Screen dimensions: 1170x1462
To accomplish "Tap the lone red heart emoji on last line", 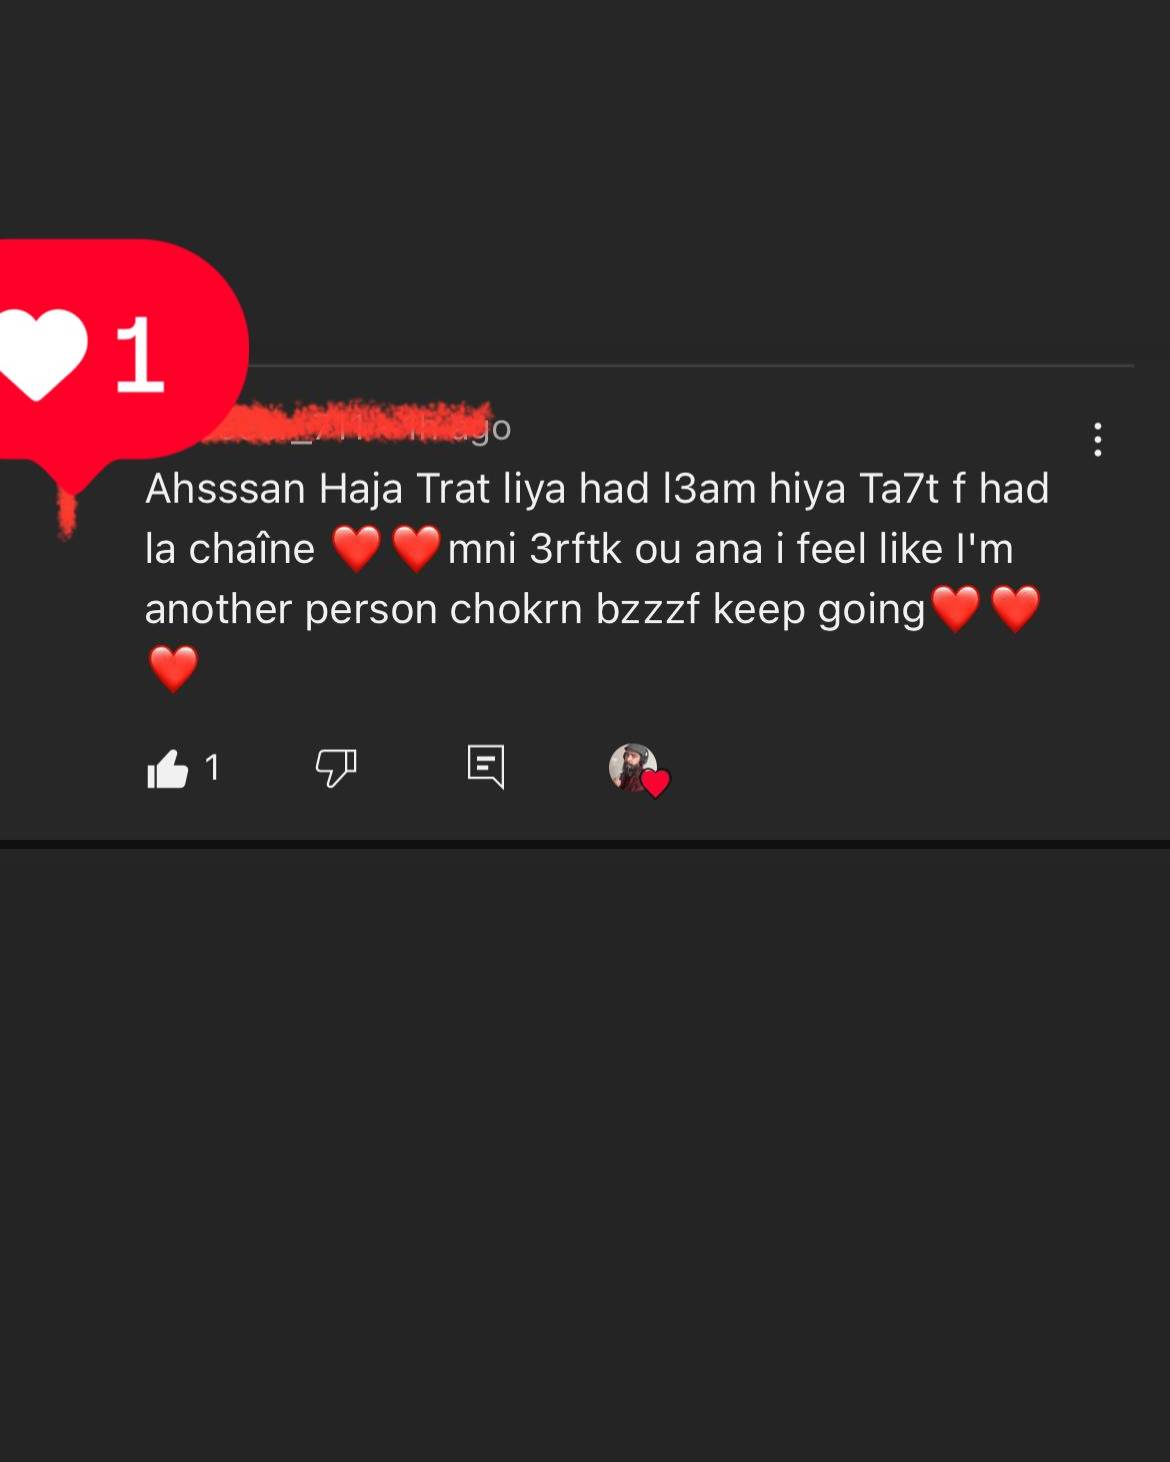I will click(174, 668).
